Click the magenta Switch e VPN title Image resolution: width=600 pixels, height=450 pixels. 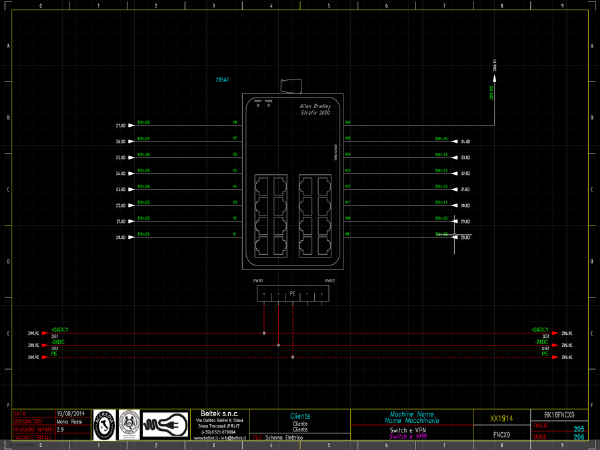[x=408, y=436]
